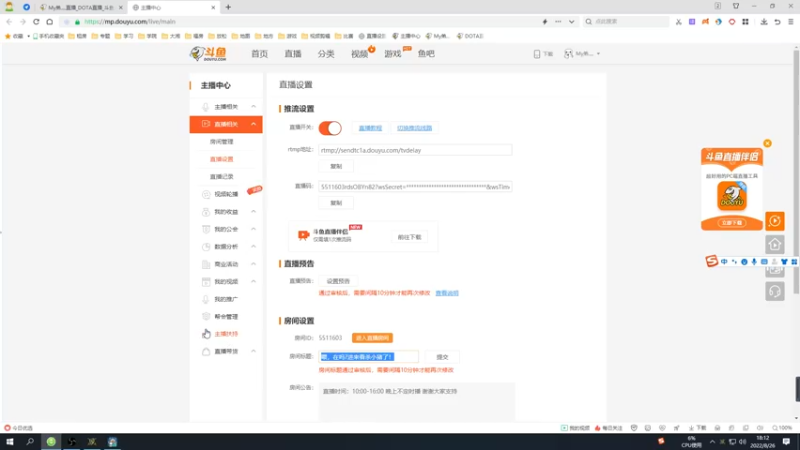Expand the 直播带货 sidebar section
Screen dimensions: 800x450
pos(254,351)
